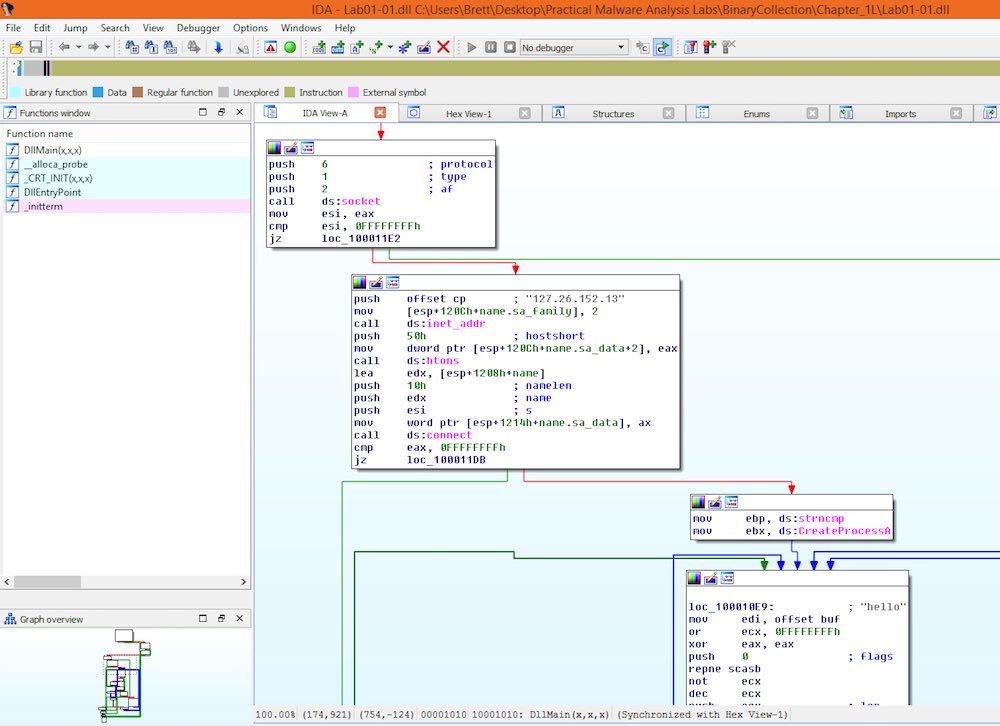The width and height of the screenshot is (1000, 726).
Task: Click the color icon on the connect node
Action: coord(360,282)
